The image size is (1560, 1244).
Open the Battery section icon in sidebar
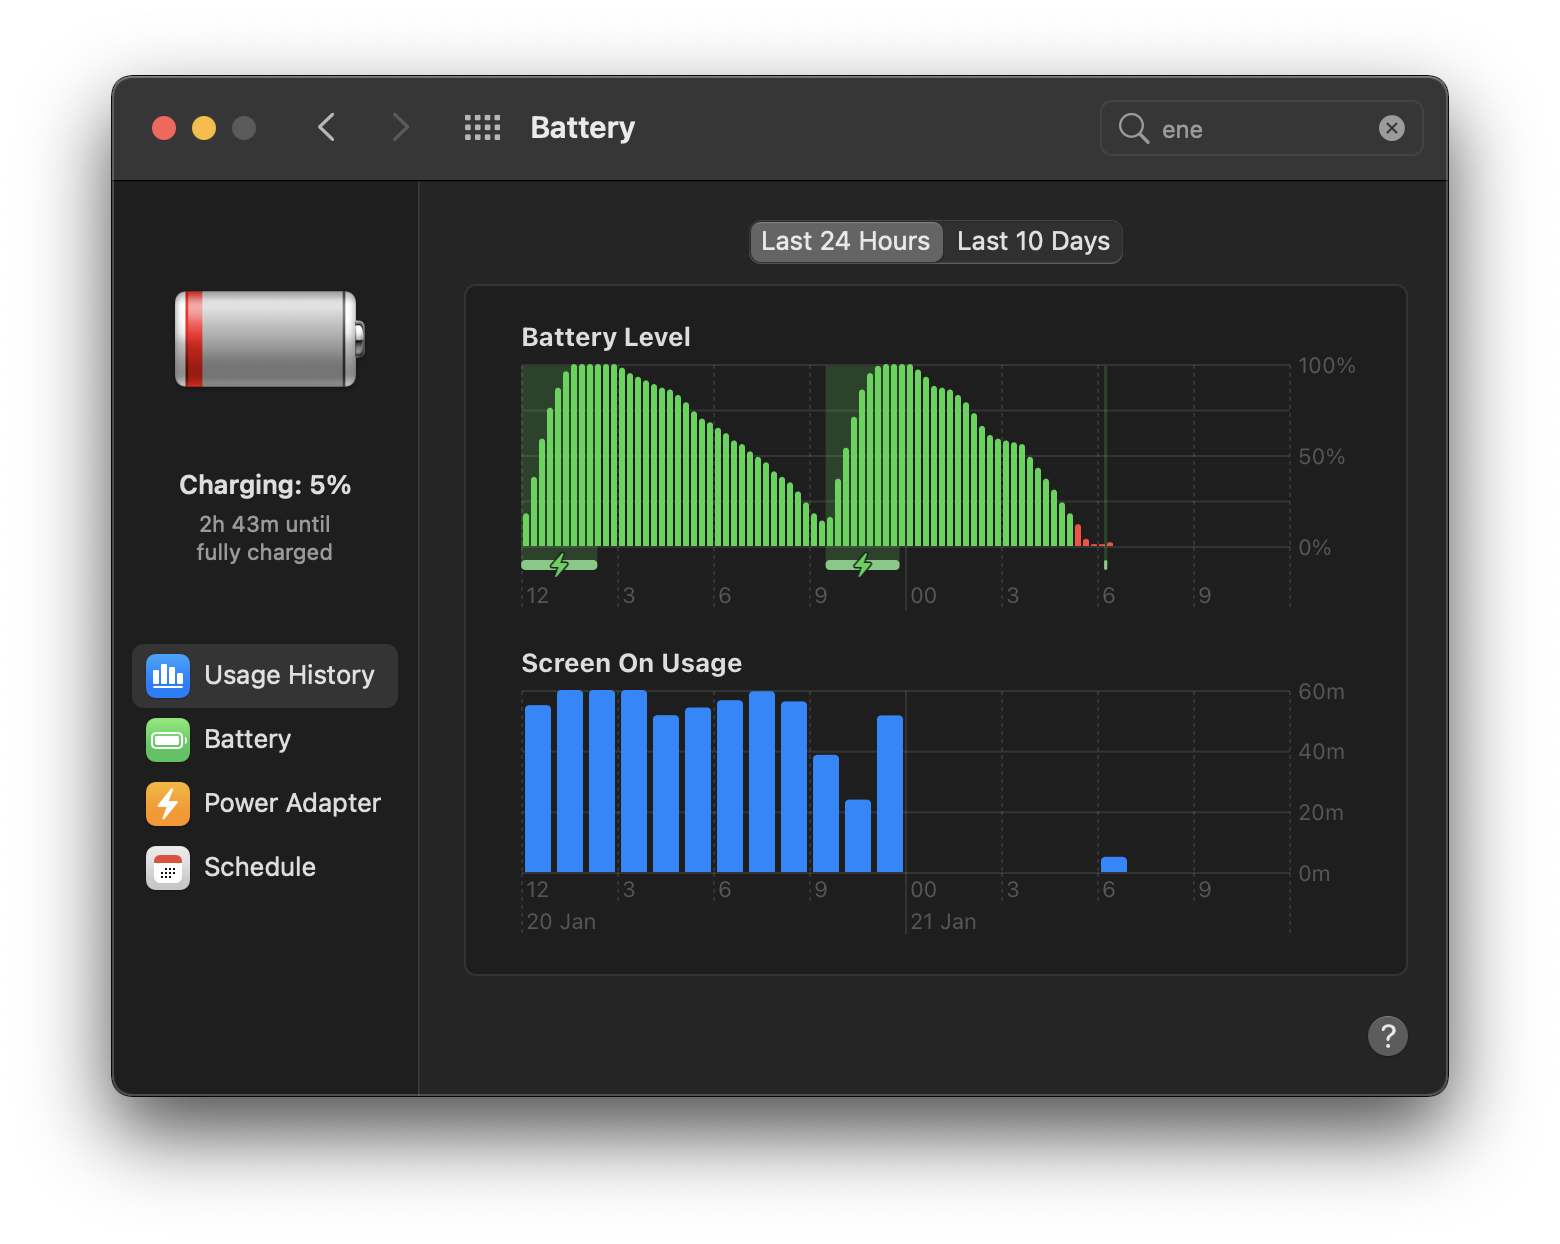(x=167, y=740)
